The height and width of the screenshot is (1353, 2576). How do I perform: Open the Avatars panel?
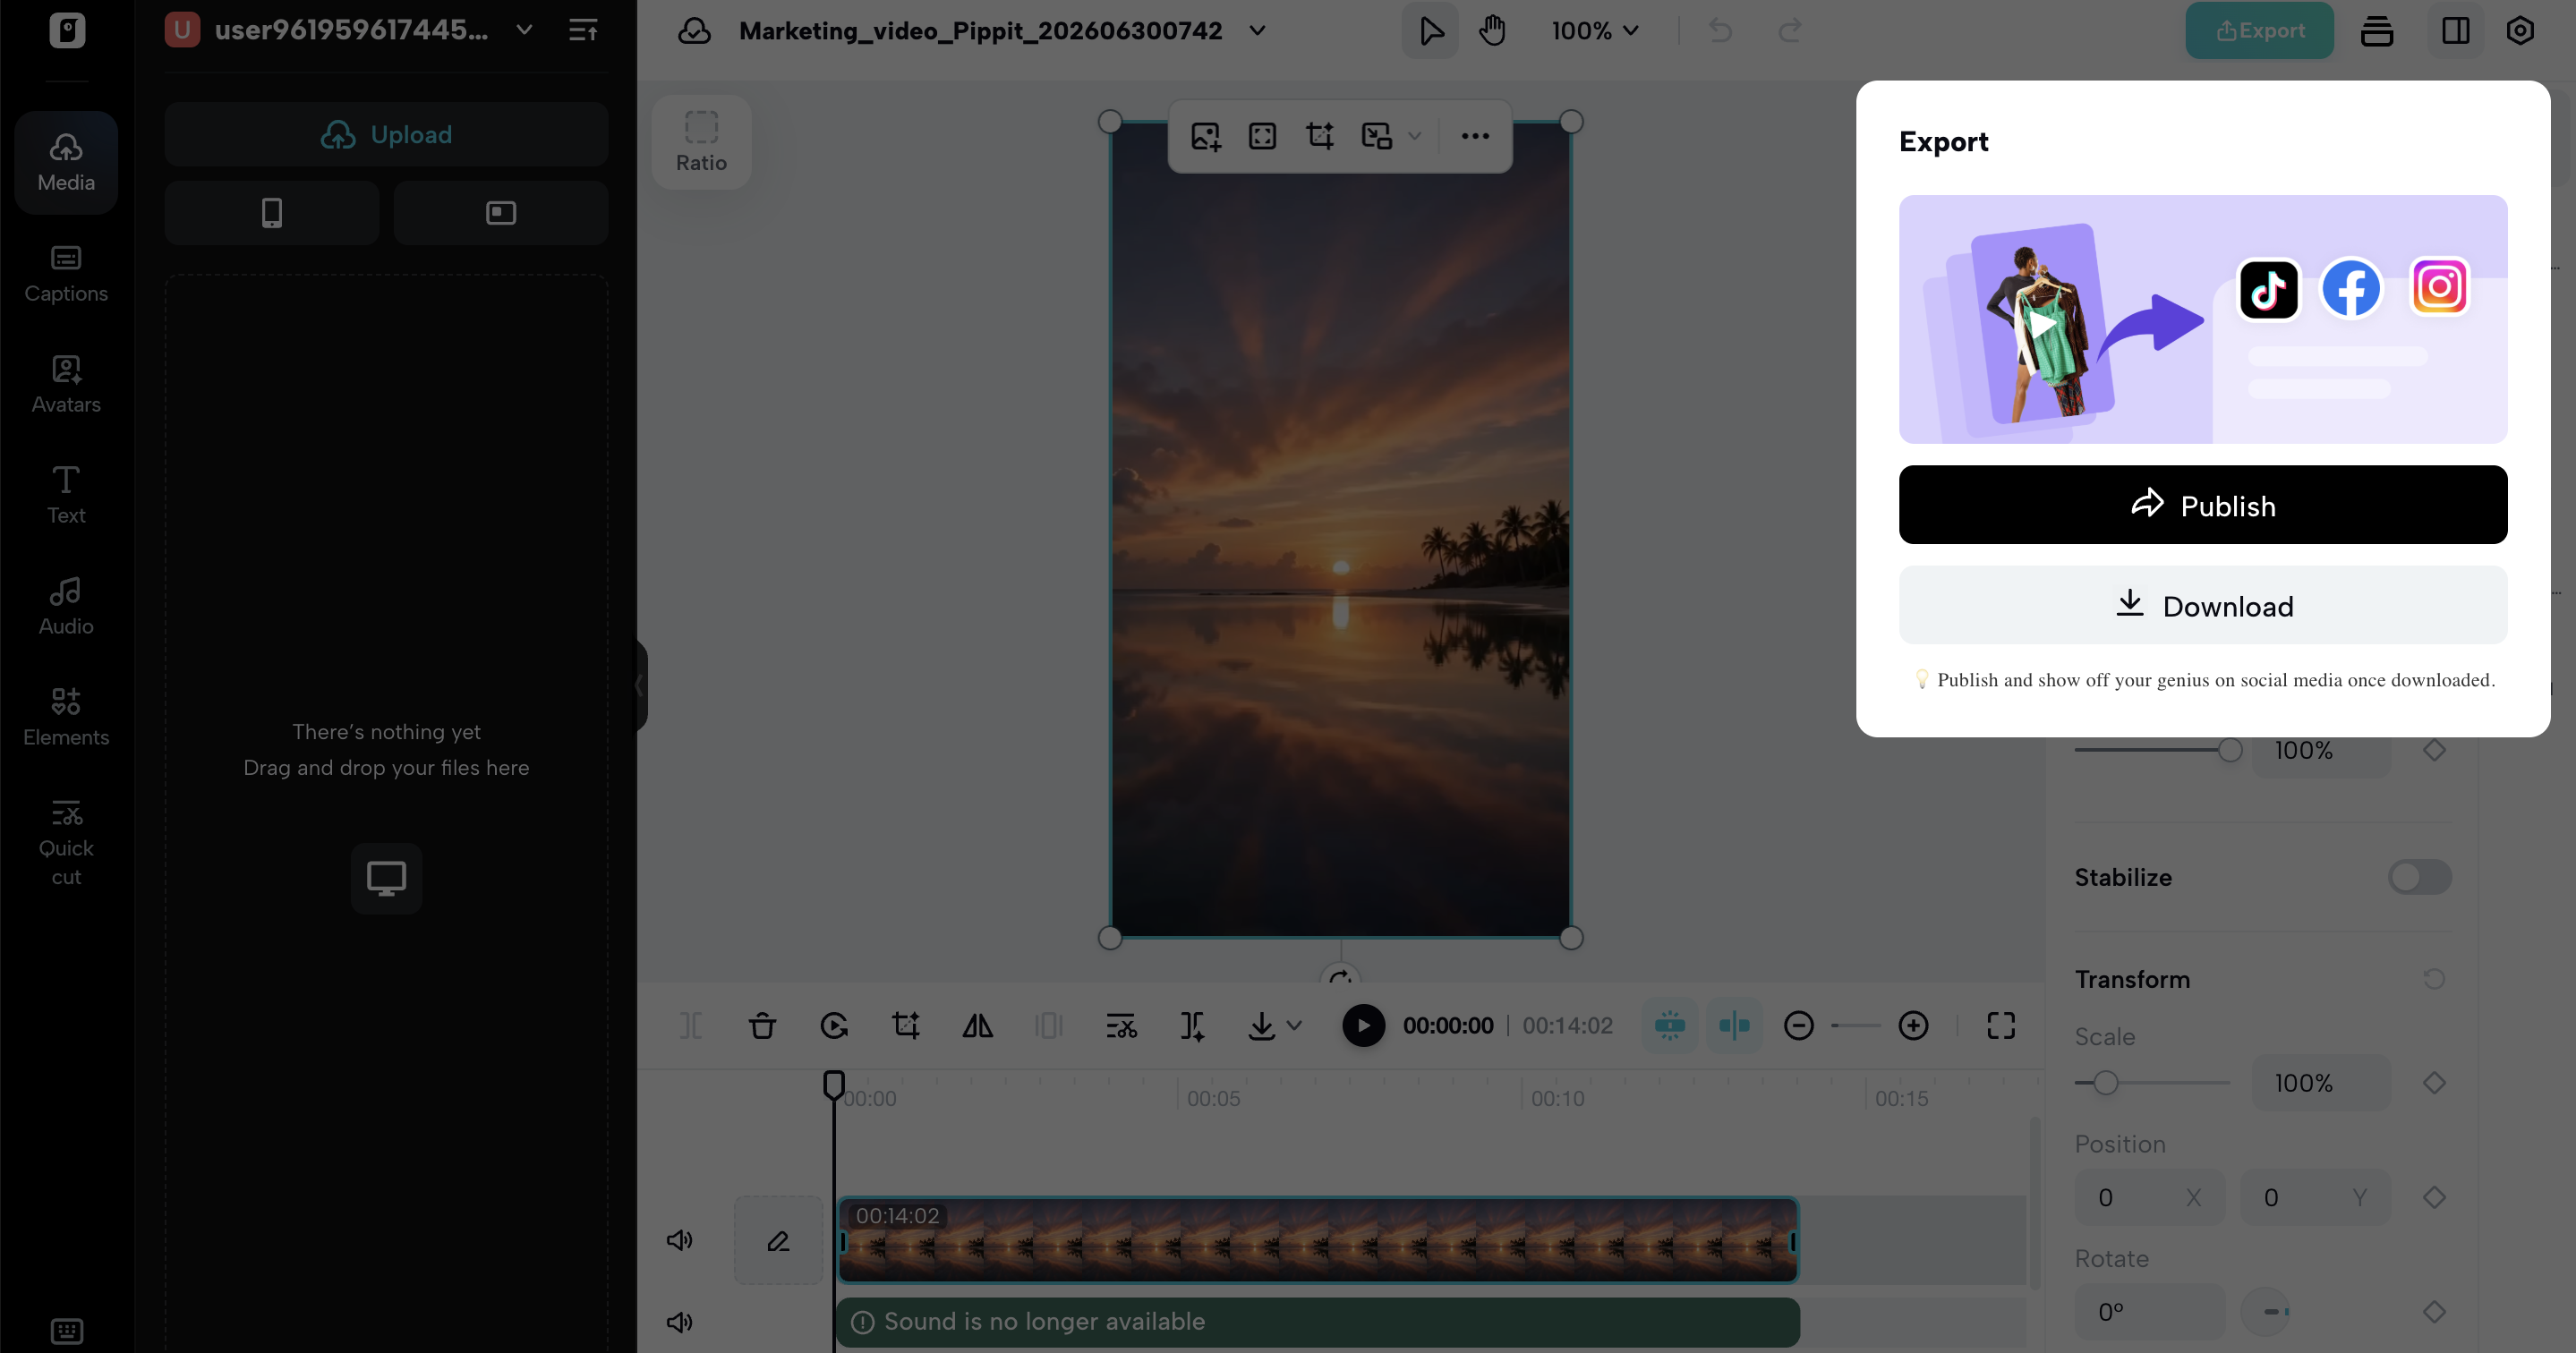[66, 384]
